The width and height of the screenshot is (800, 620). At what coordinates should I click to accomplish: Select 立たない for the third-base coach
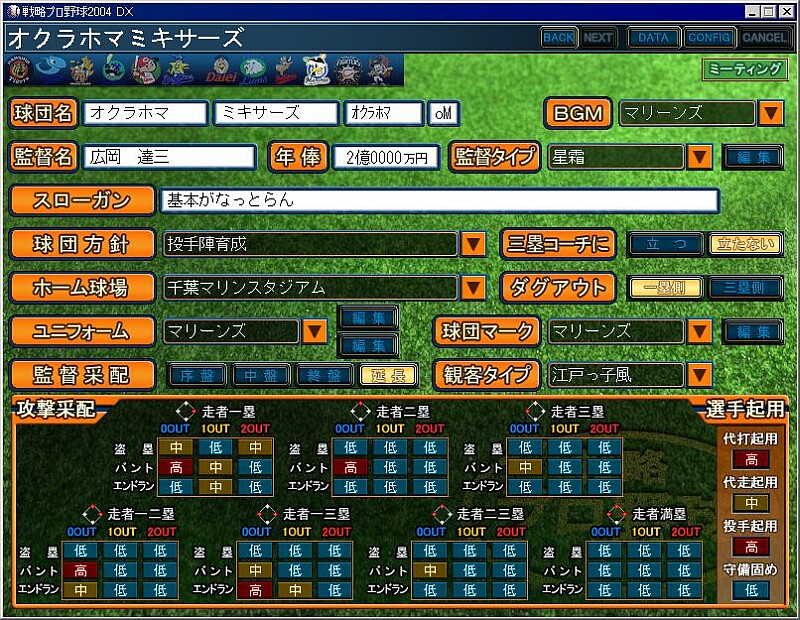click(745, 244)
